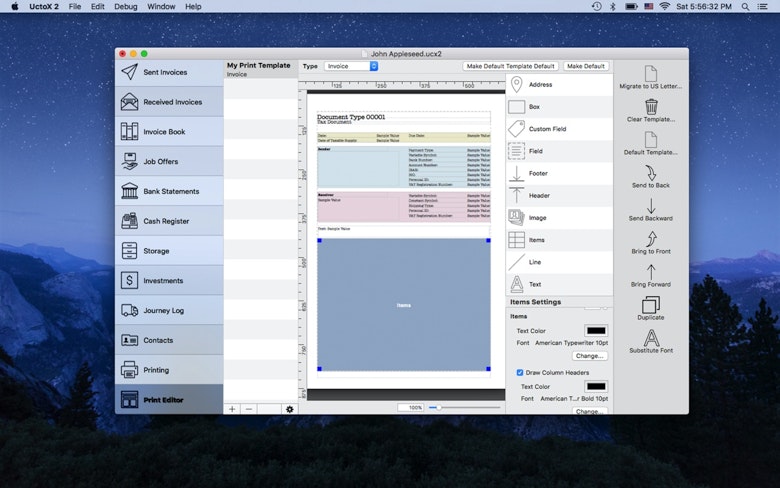Image resolution: width=780 pixels, height=488 pixels.
Task: Open the Investments dollar icon
Action: tap(129, 281)
